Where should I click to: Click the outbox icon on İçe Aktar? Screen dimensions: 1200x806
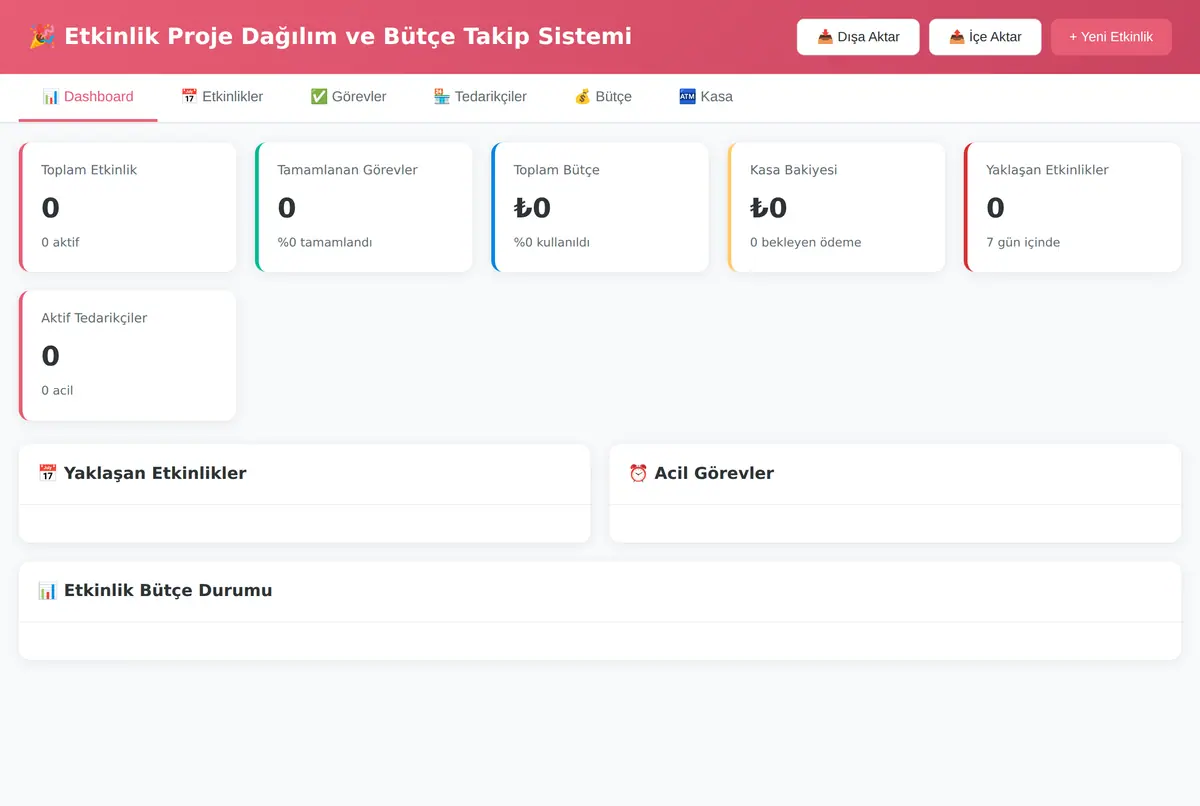957,37
